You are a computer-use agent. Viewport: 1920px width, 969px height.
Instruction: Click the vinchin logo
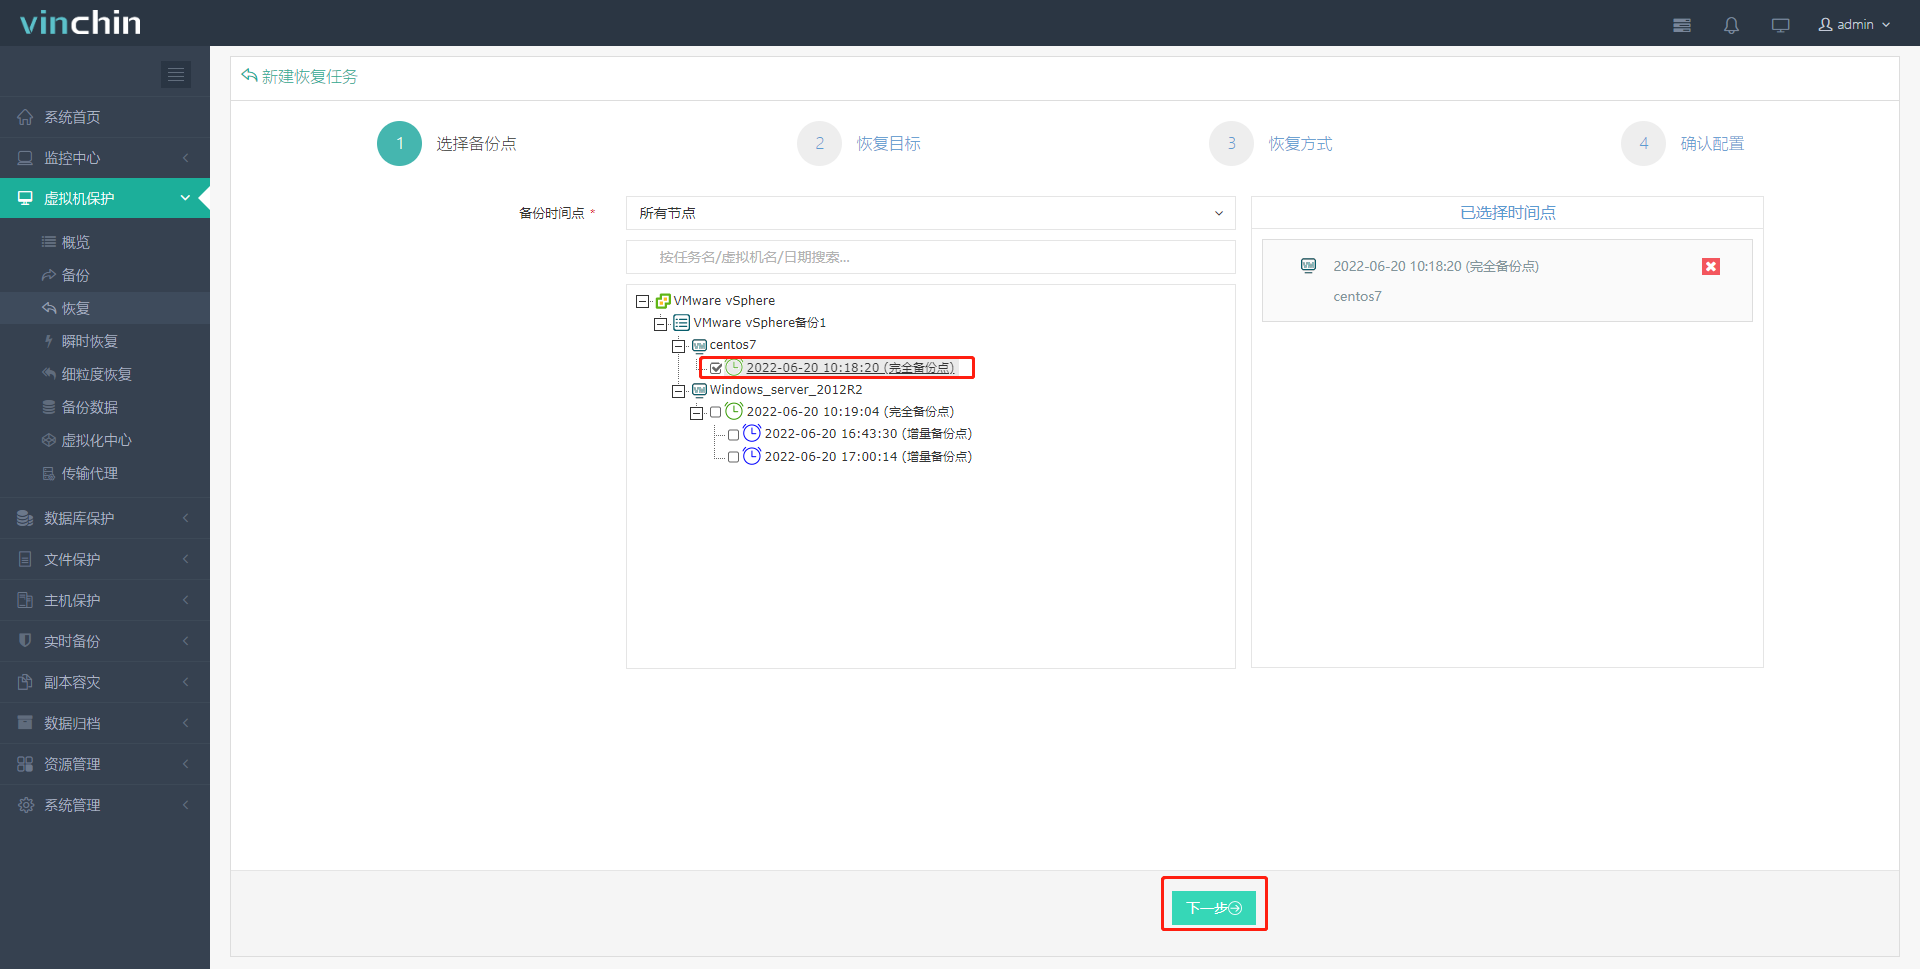tap(81, 23)
